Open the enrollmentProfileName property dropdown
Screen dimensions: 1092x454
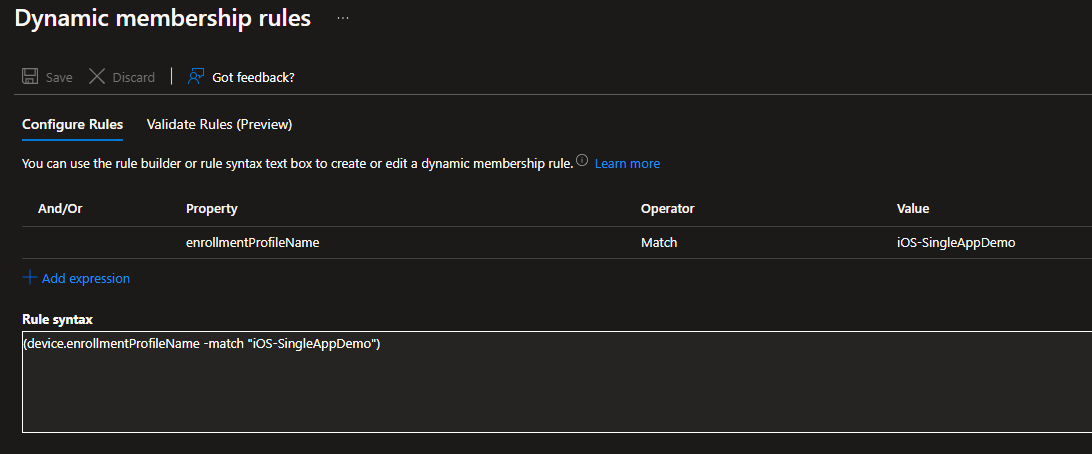252,243
